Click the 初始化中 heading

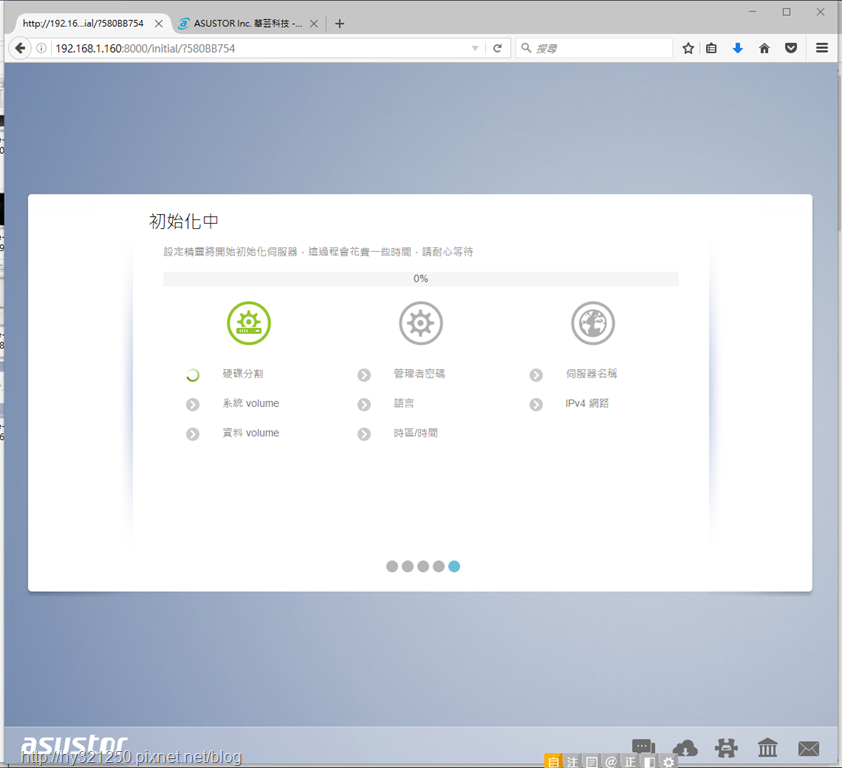coord(184,221)
